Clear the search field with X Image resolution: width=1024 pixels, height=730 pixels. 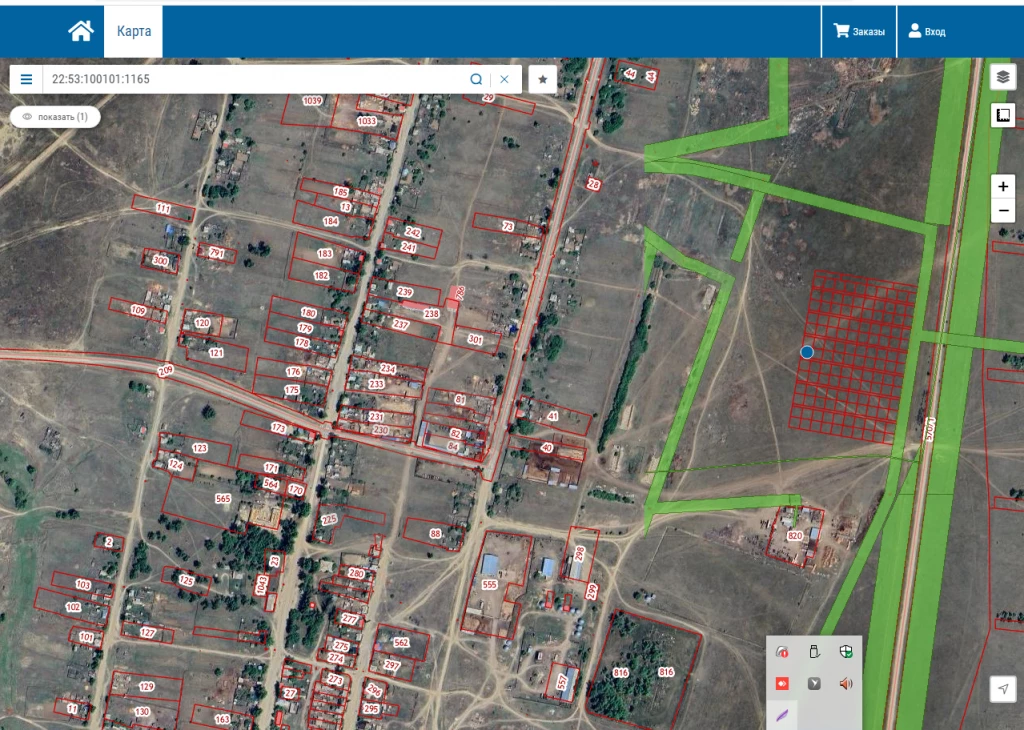point(504,79)
